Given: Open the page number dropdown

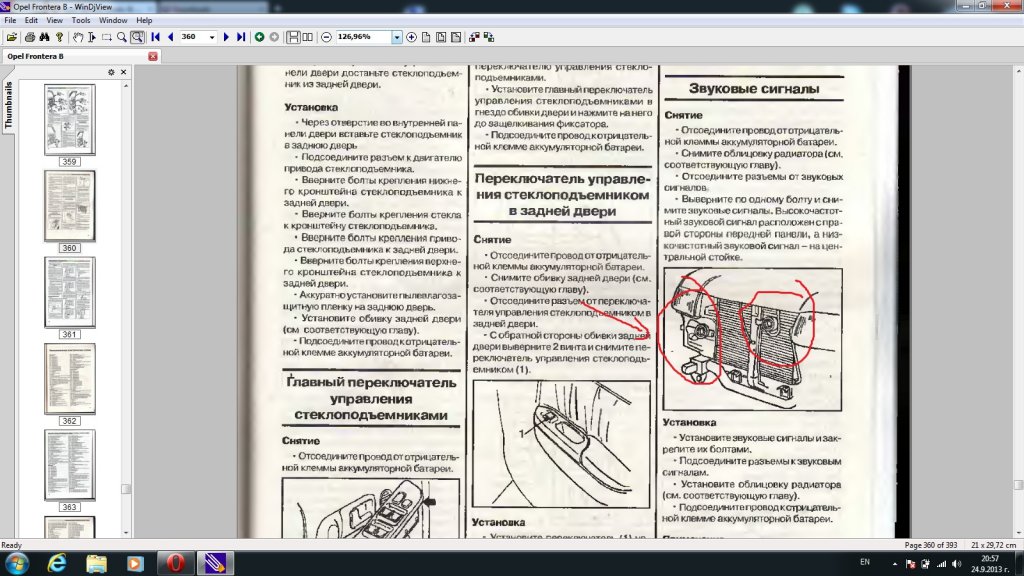Looking at the screenshot, I should click(x=212, y=37).
